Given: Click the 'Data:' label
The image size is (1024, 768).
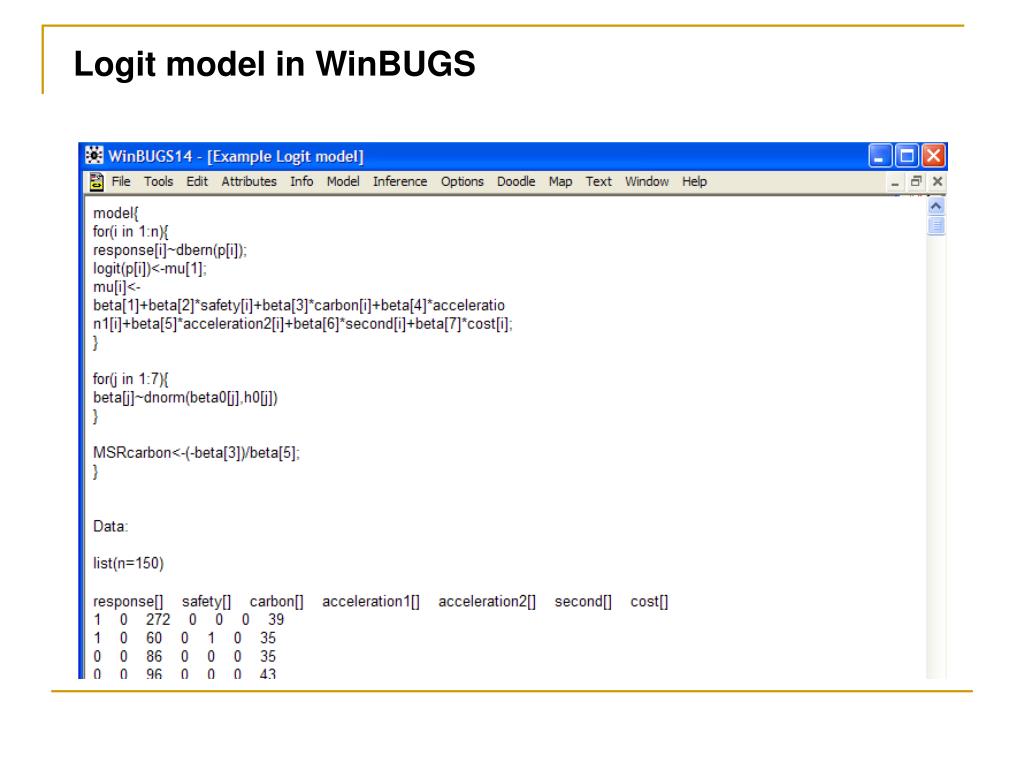Looking at the screenshot, I should pyautogui.click(x=110, y=526).
